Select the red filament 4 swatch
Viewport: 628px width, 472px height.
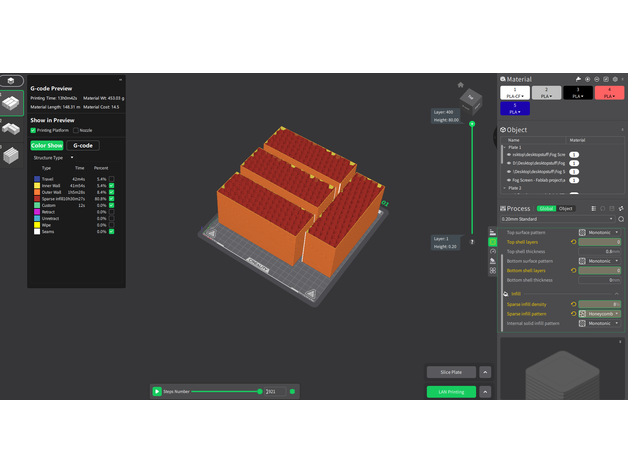click(609, 92)
